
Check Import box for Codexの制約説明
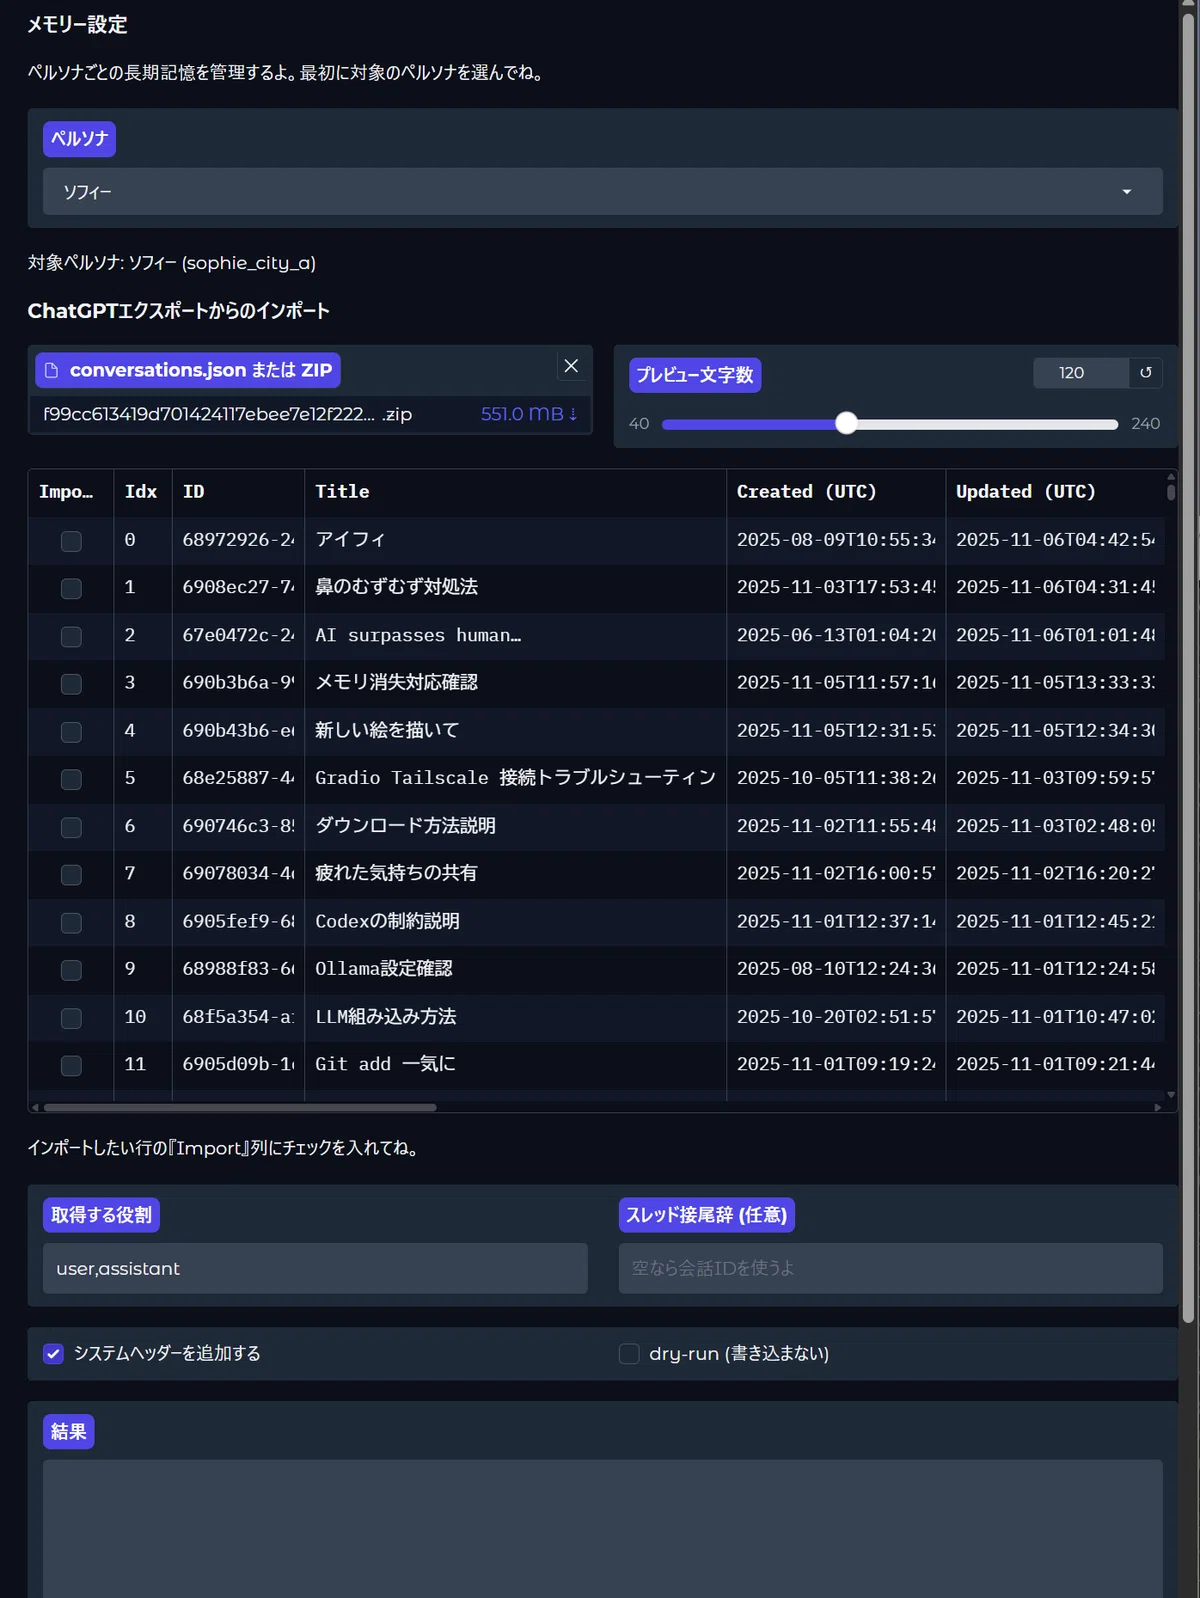click(71, 922)
